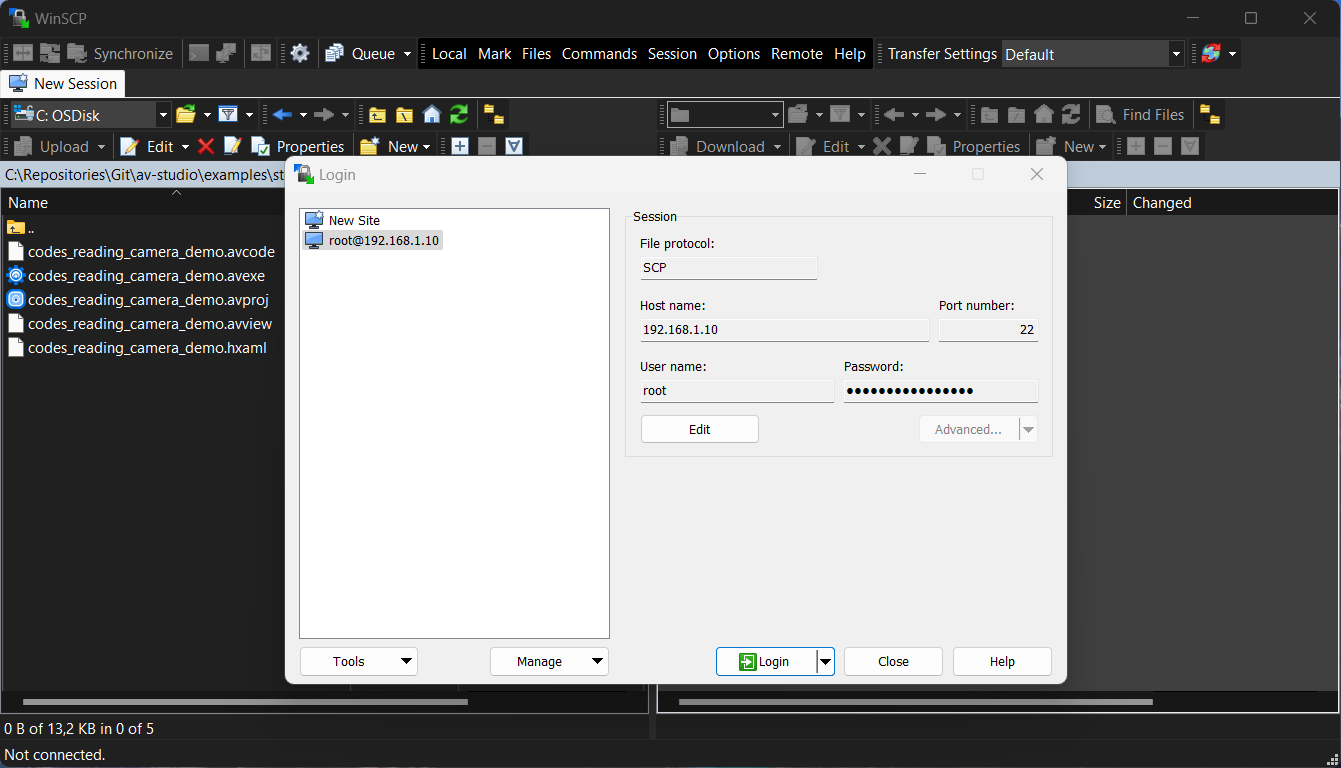The image size is (1341, 768).
Task: Click the local back arrow icon
Action: click(x=283, y=115)
